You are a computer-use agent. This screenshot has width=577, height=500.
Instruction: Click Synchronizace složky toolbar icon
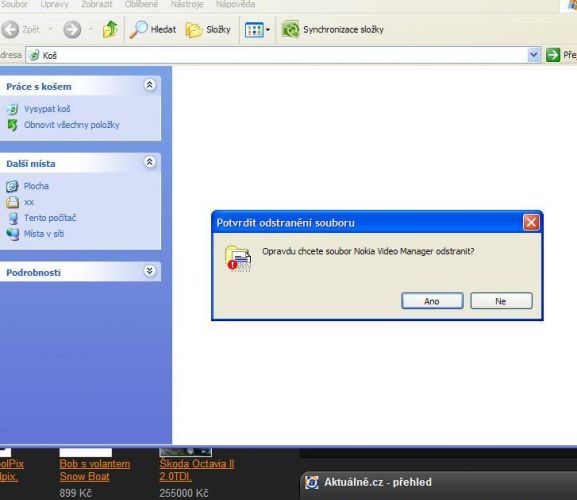[x=290, y=29]
